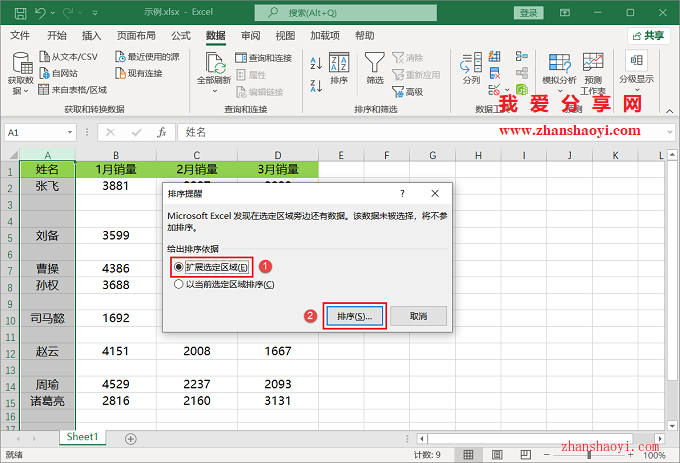Switch to Formulas (公式) tab
680x463 pixels.
click(x=181, y=36)
